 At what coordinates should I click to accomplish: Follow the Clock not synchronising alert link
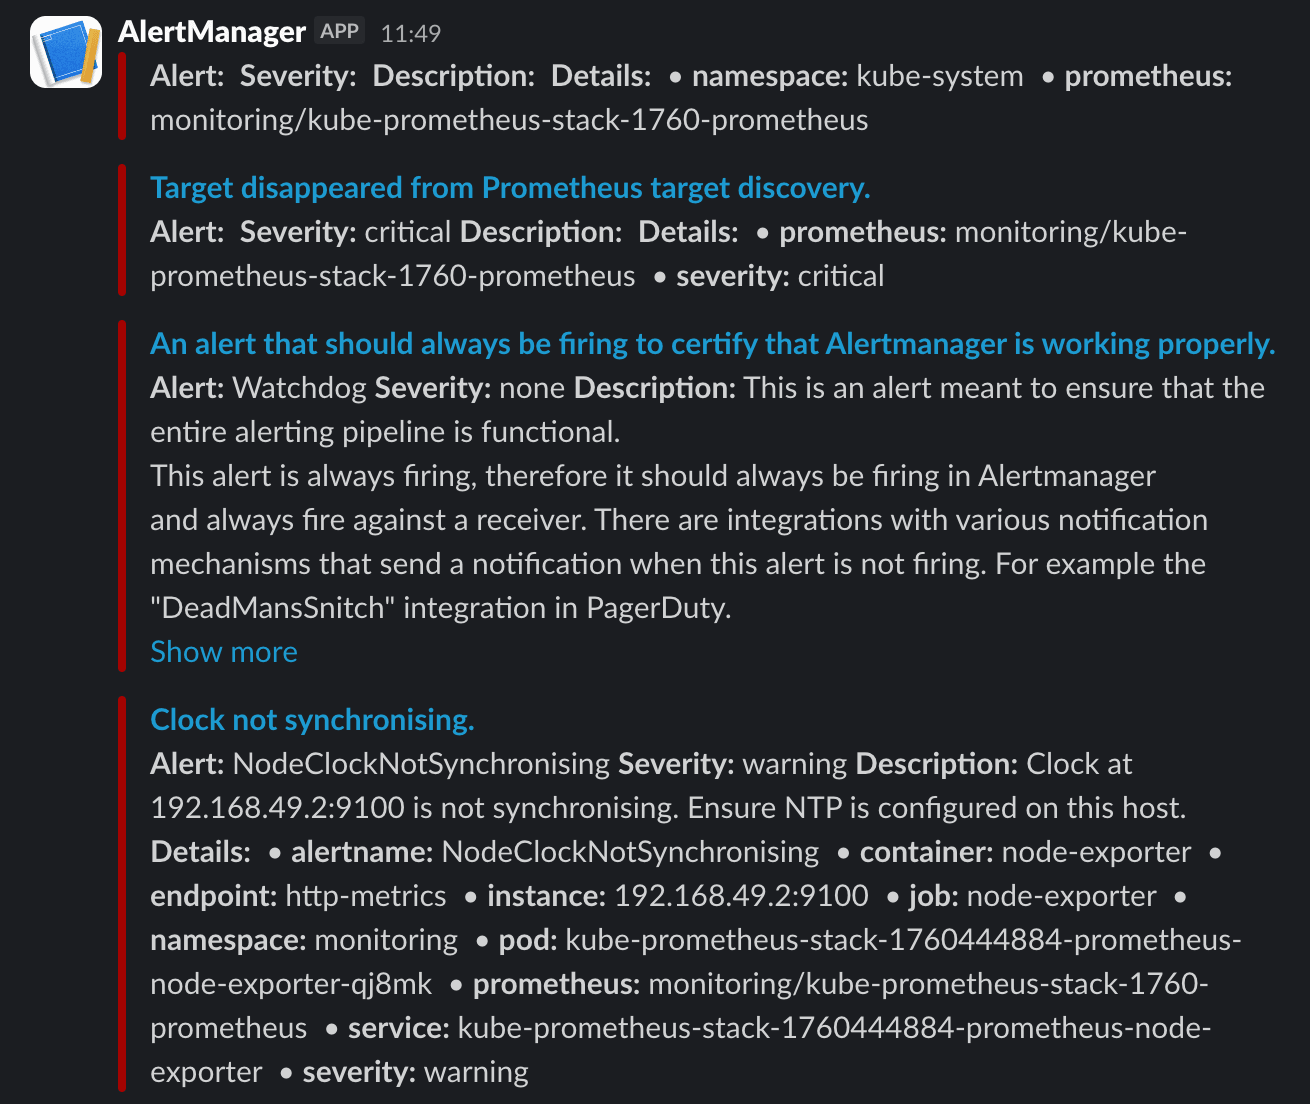312,719
